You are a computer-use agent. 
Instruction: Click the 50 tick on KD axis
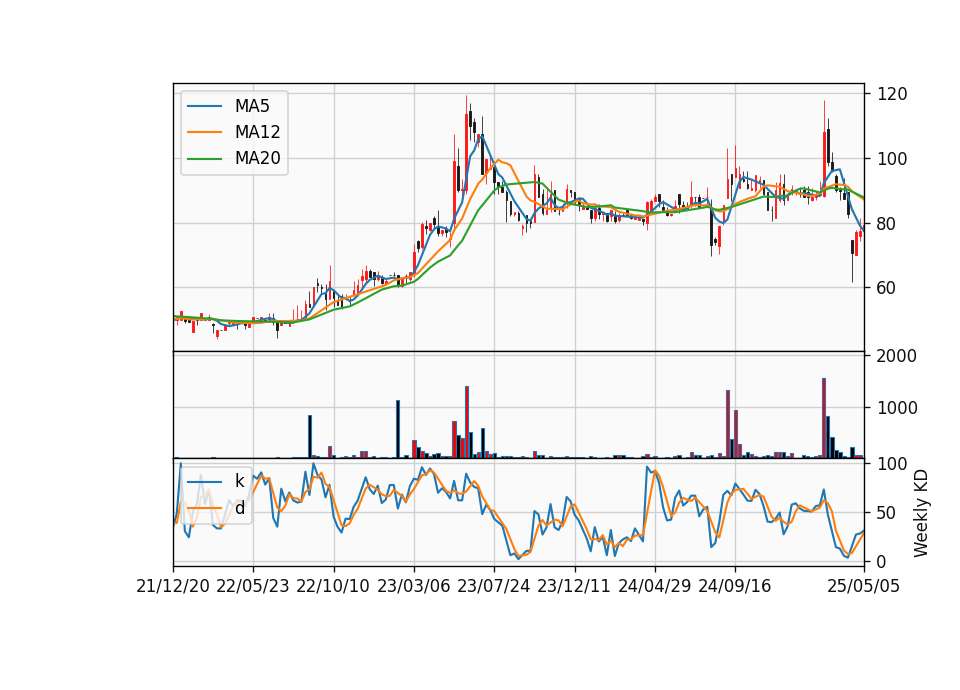(x=887, y=513)
